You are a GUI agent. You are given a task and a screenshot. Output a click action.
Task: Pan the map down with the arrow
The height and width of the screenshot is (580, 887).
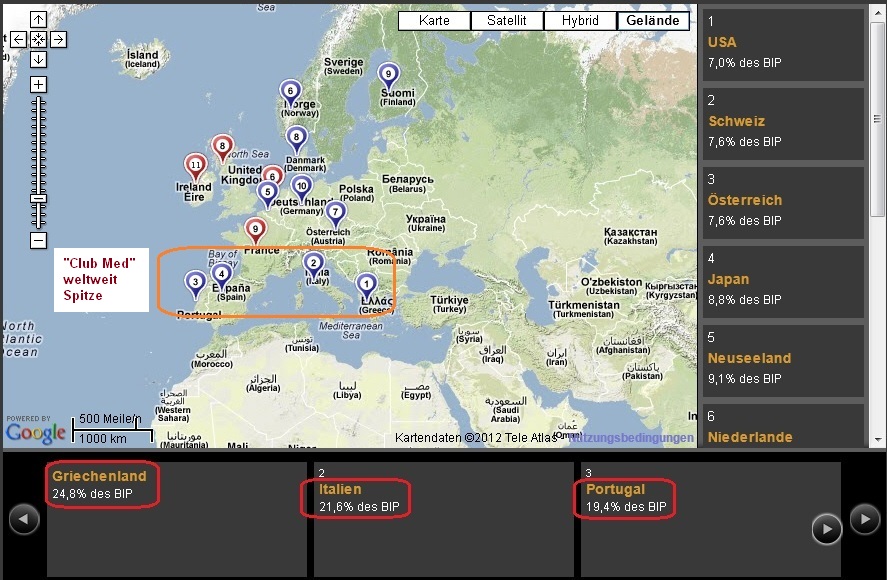38,59
